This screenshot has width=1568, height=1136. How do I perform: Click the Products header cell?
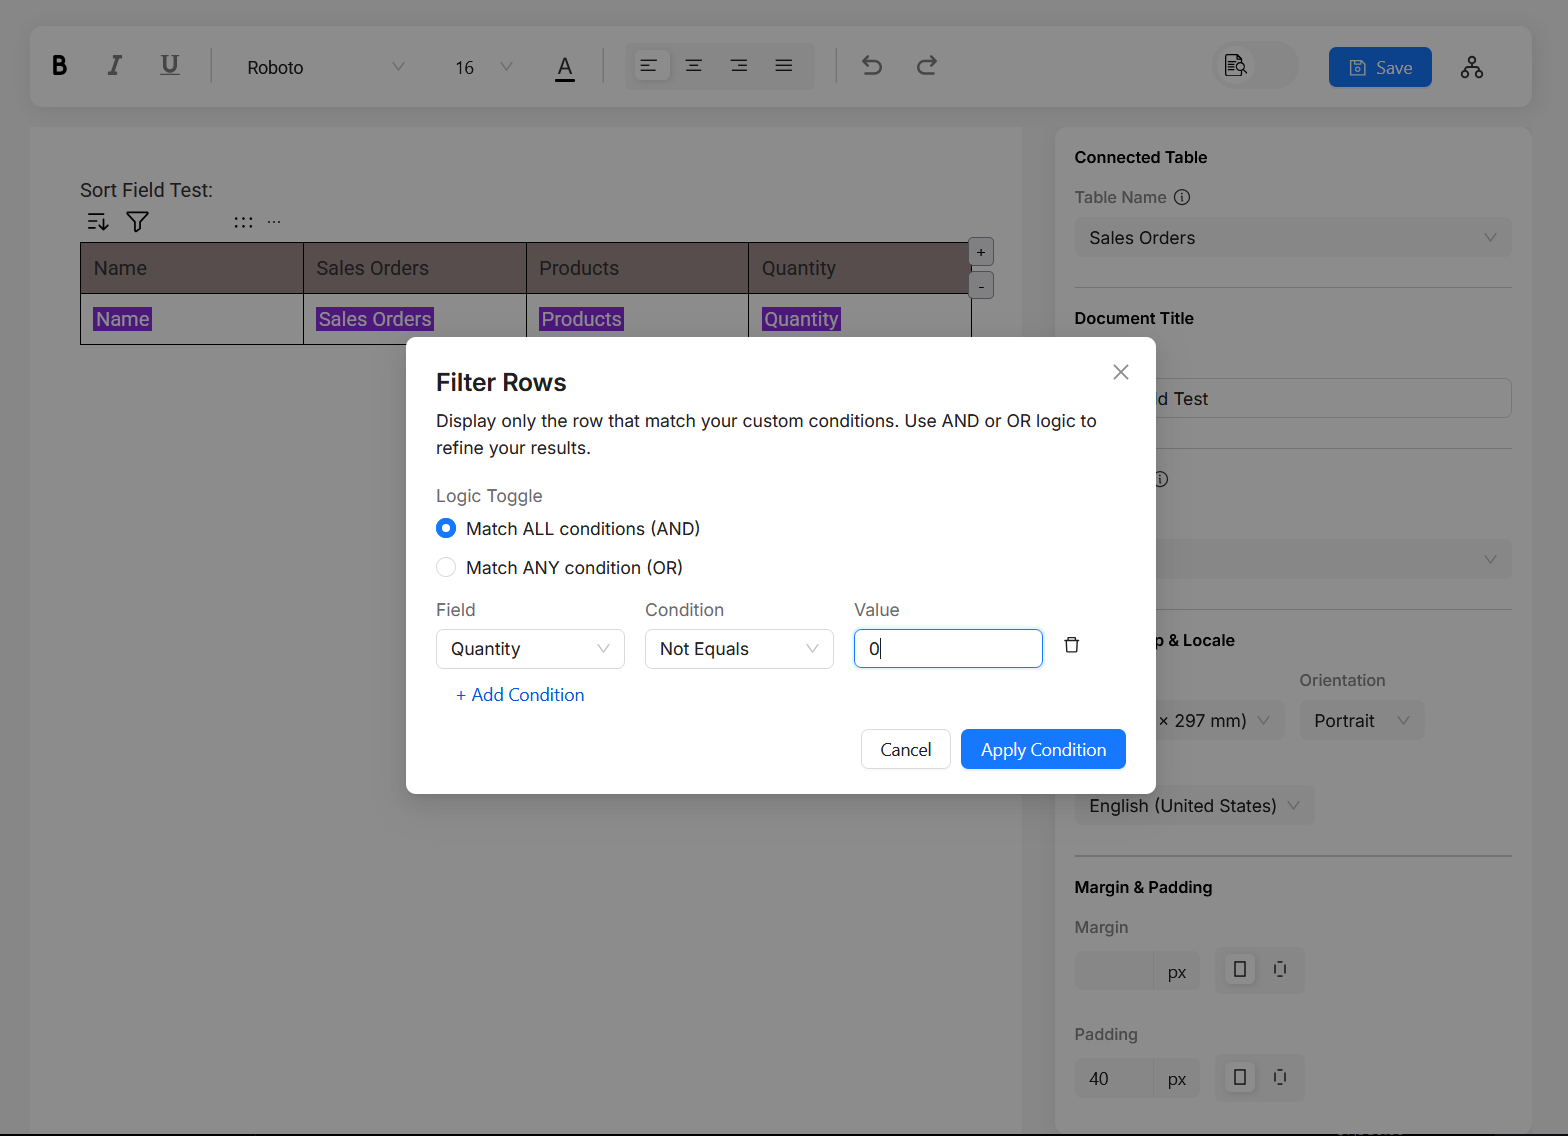point(637,268)
